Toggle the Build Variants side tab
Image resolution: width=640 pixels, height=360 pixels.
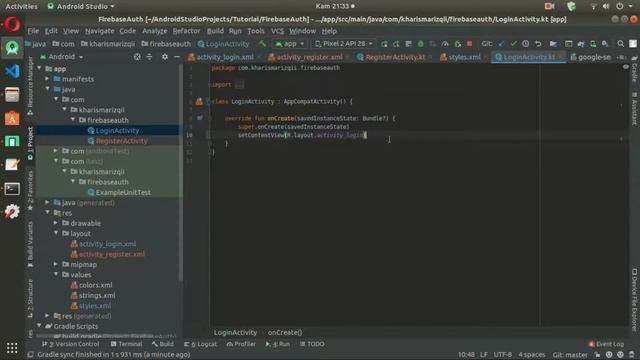point(30,244)
